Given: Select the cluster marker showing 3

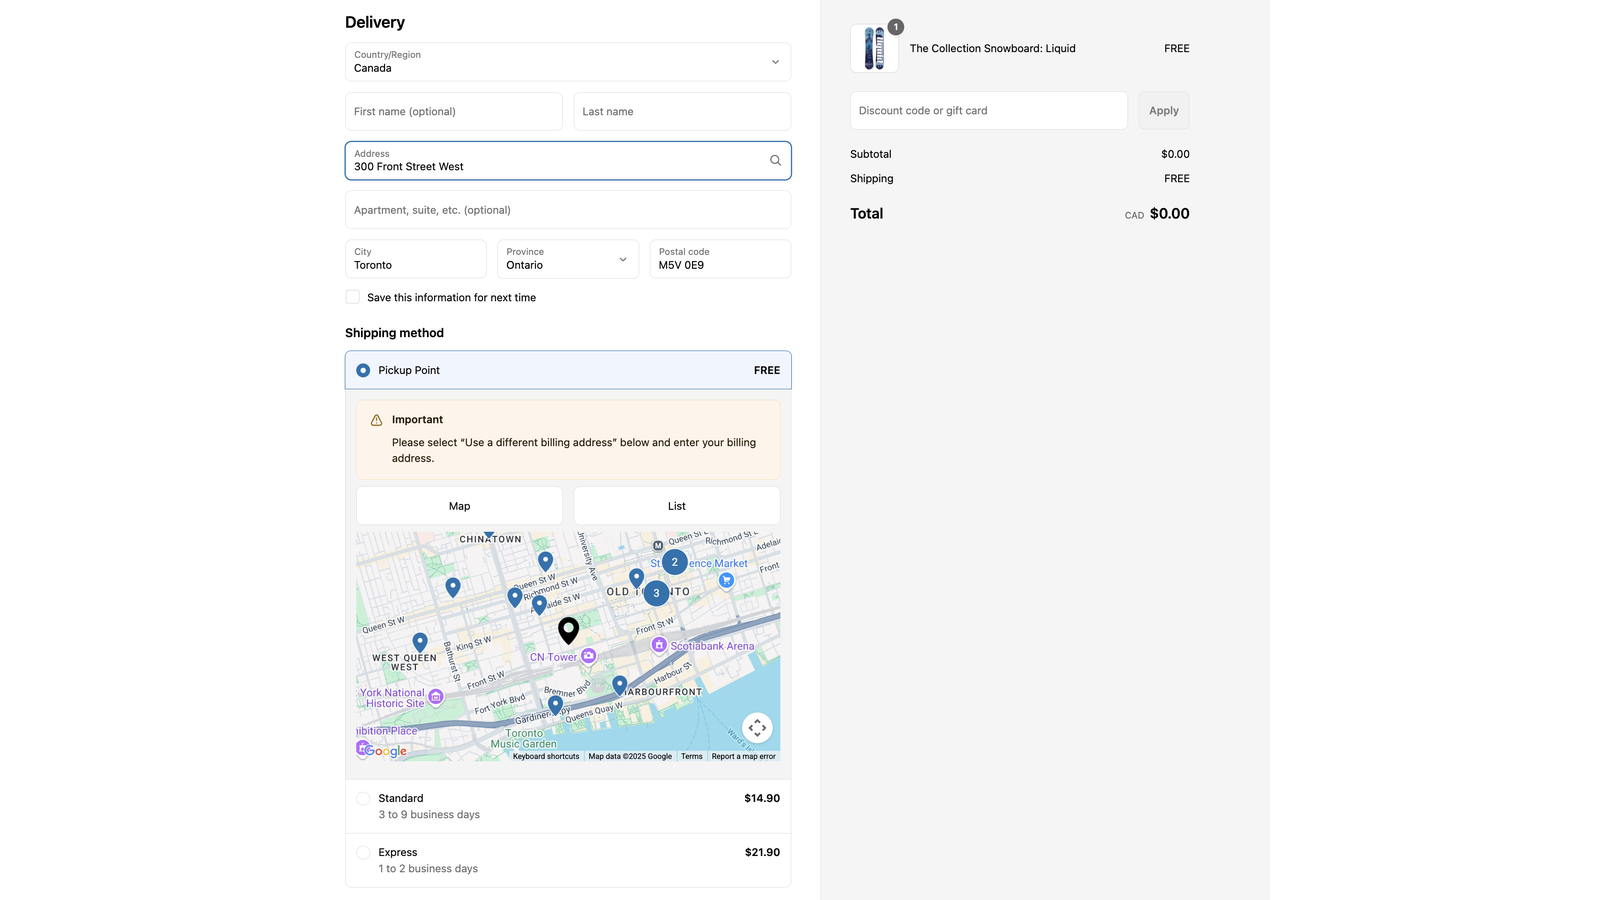Looking at the screenshot, I should 656,593.
